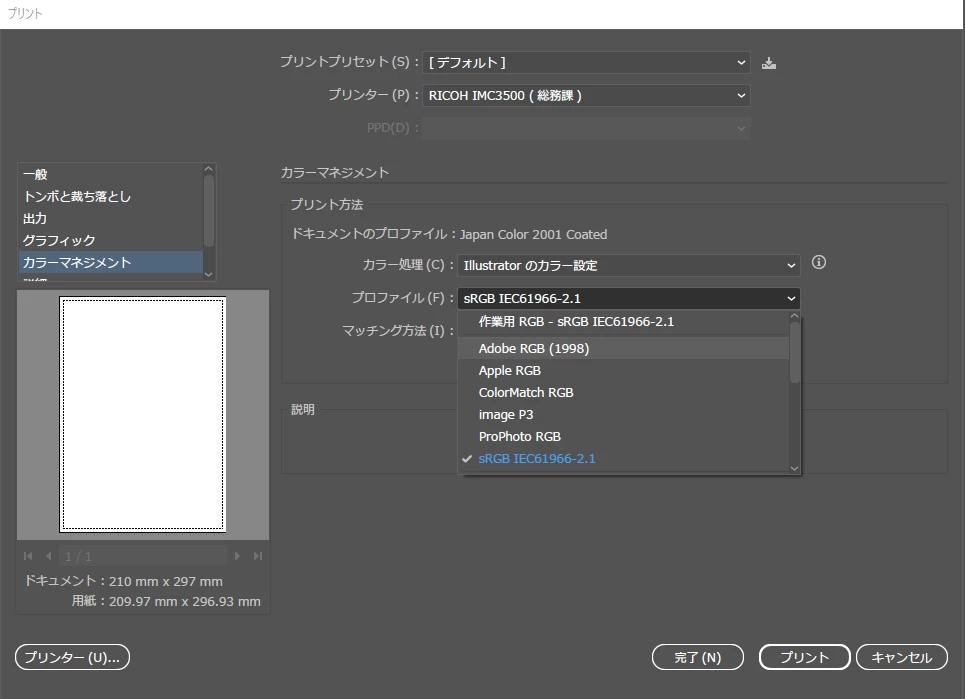Click the white page preview thumbnail
The image size is (965, 699).
coord(143,414)
